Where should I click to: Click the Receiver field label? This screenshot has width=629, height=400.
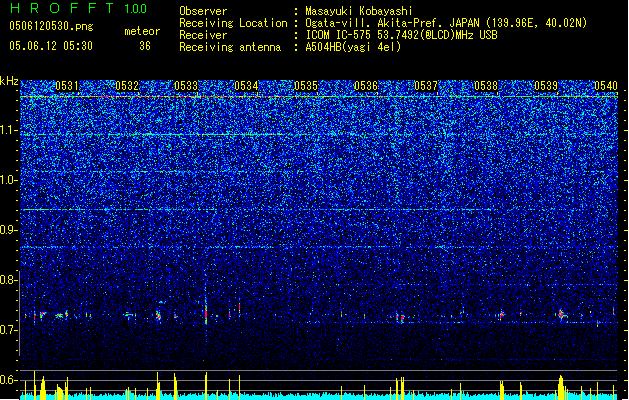203,35
